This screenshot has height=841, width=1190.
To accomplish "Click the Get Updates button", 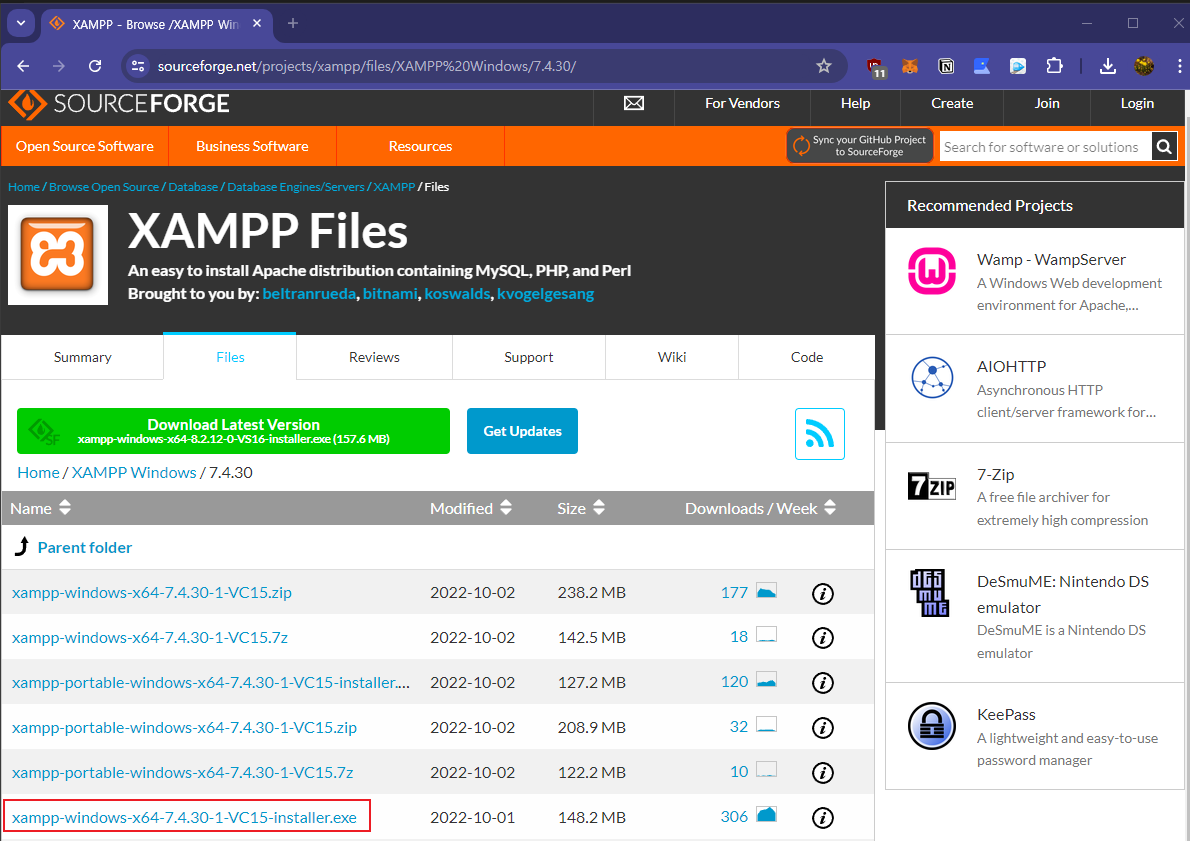I will click(522, 431).
